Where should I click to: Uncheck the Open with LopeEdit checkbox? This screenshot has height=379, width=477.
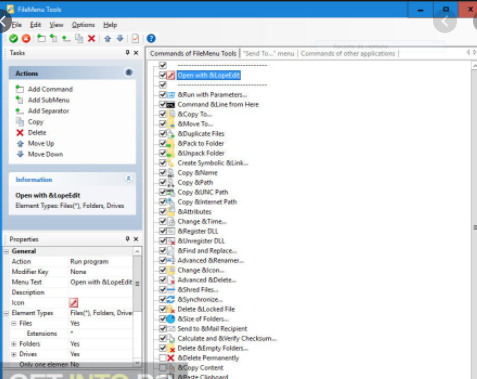point(163,75)
